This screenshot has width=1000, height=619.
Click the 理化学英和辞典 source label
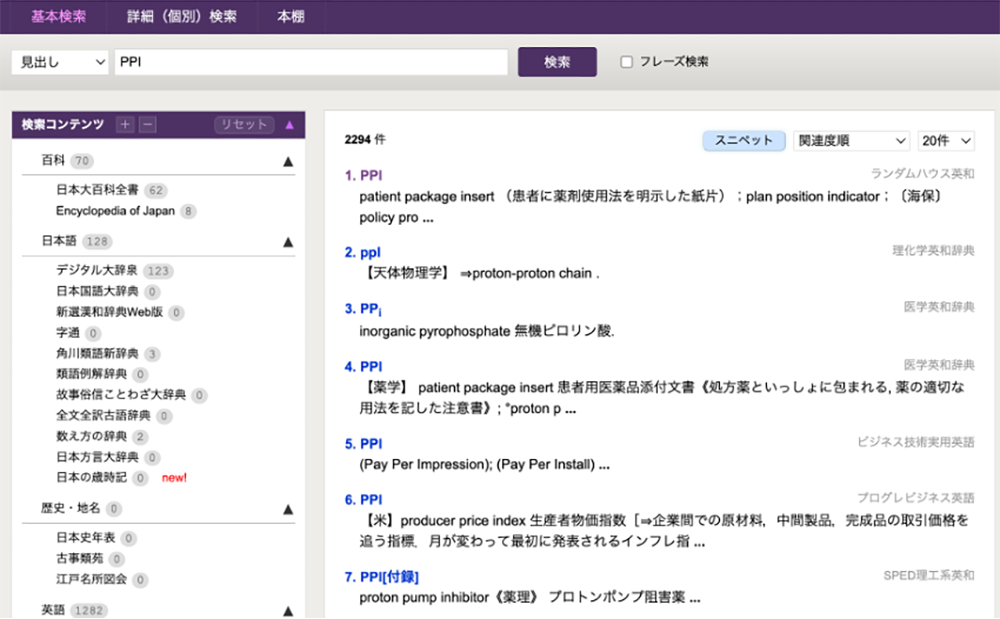click(x=933, y=251)
